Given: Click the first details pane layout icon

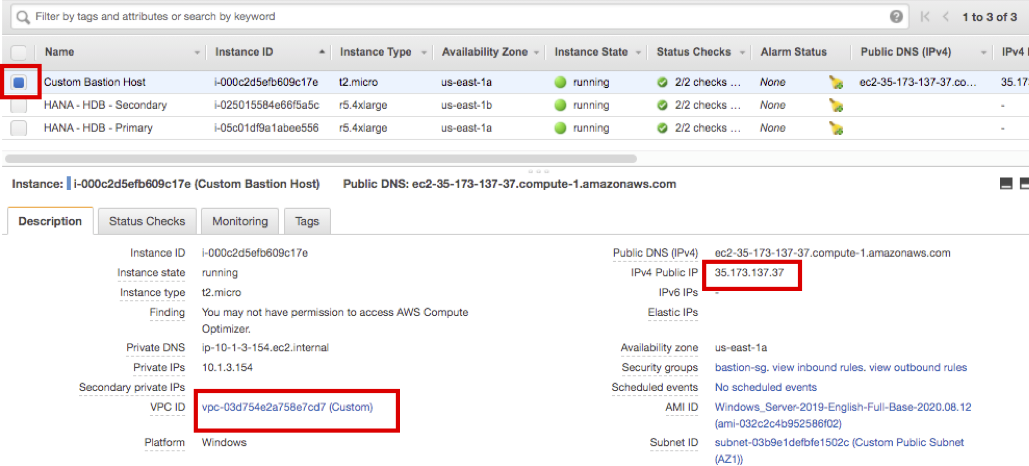Looking at the screenshot, I should (x=1006, y=184).
